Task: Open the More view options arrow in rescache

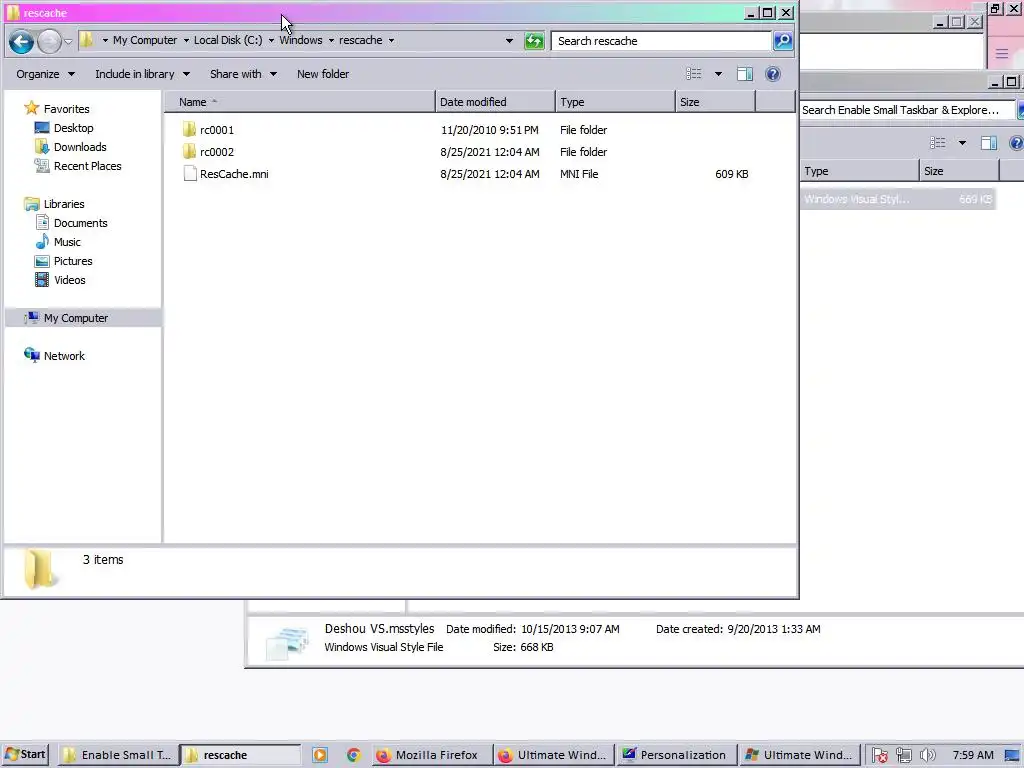Action: [x=718, y=74]
